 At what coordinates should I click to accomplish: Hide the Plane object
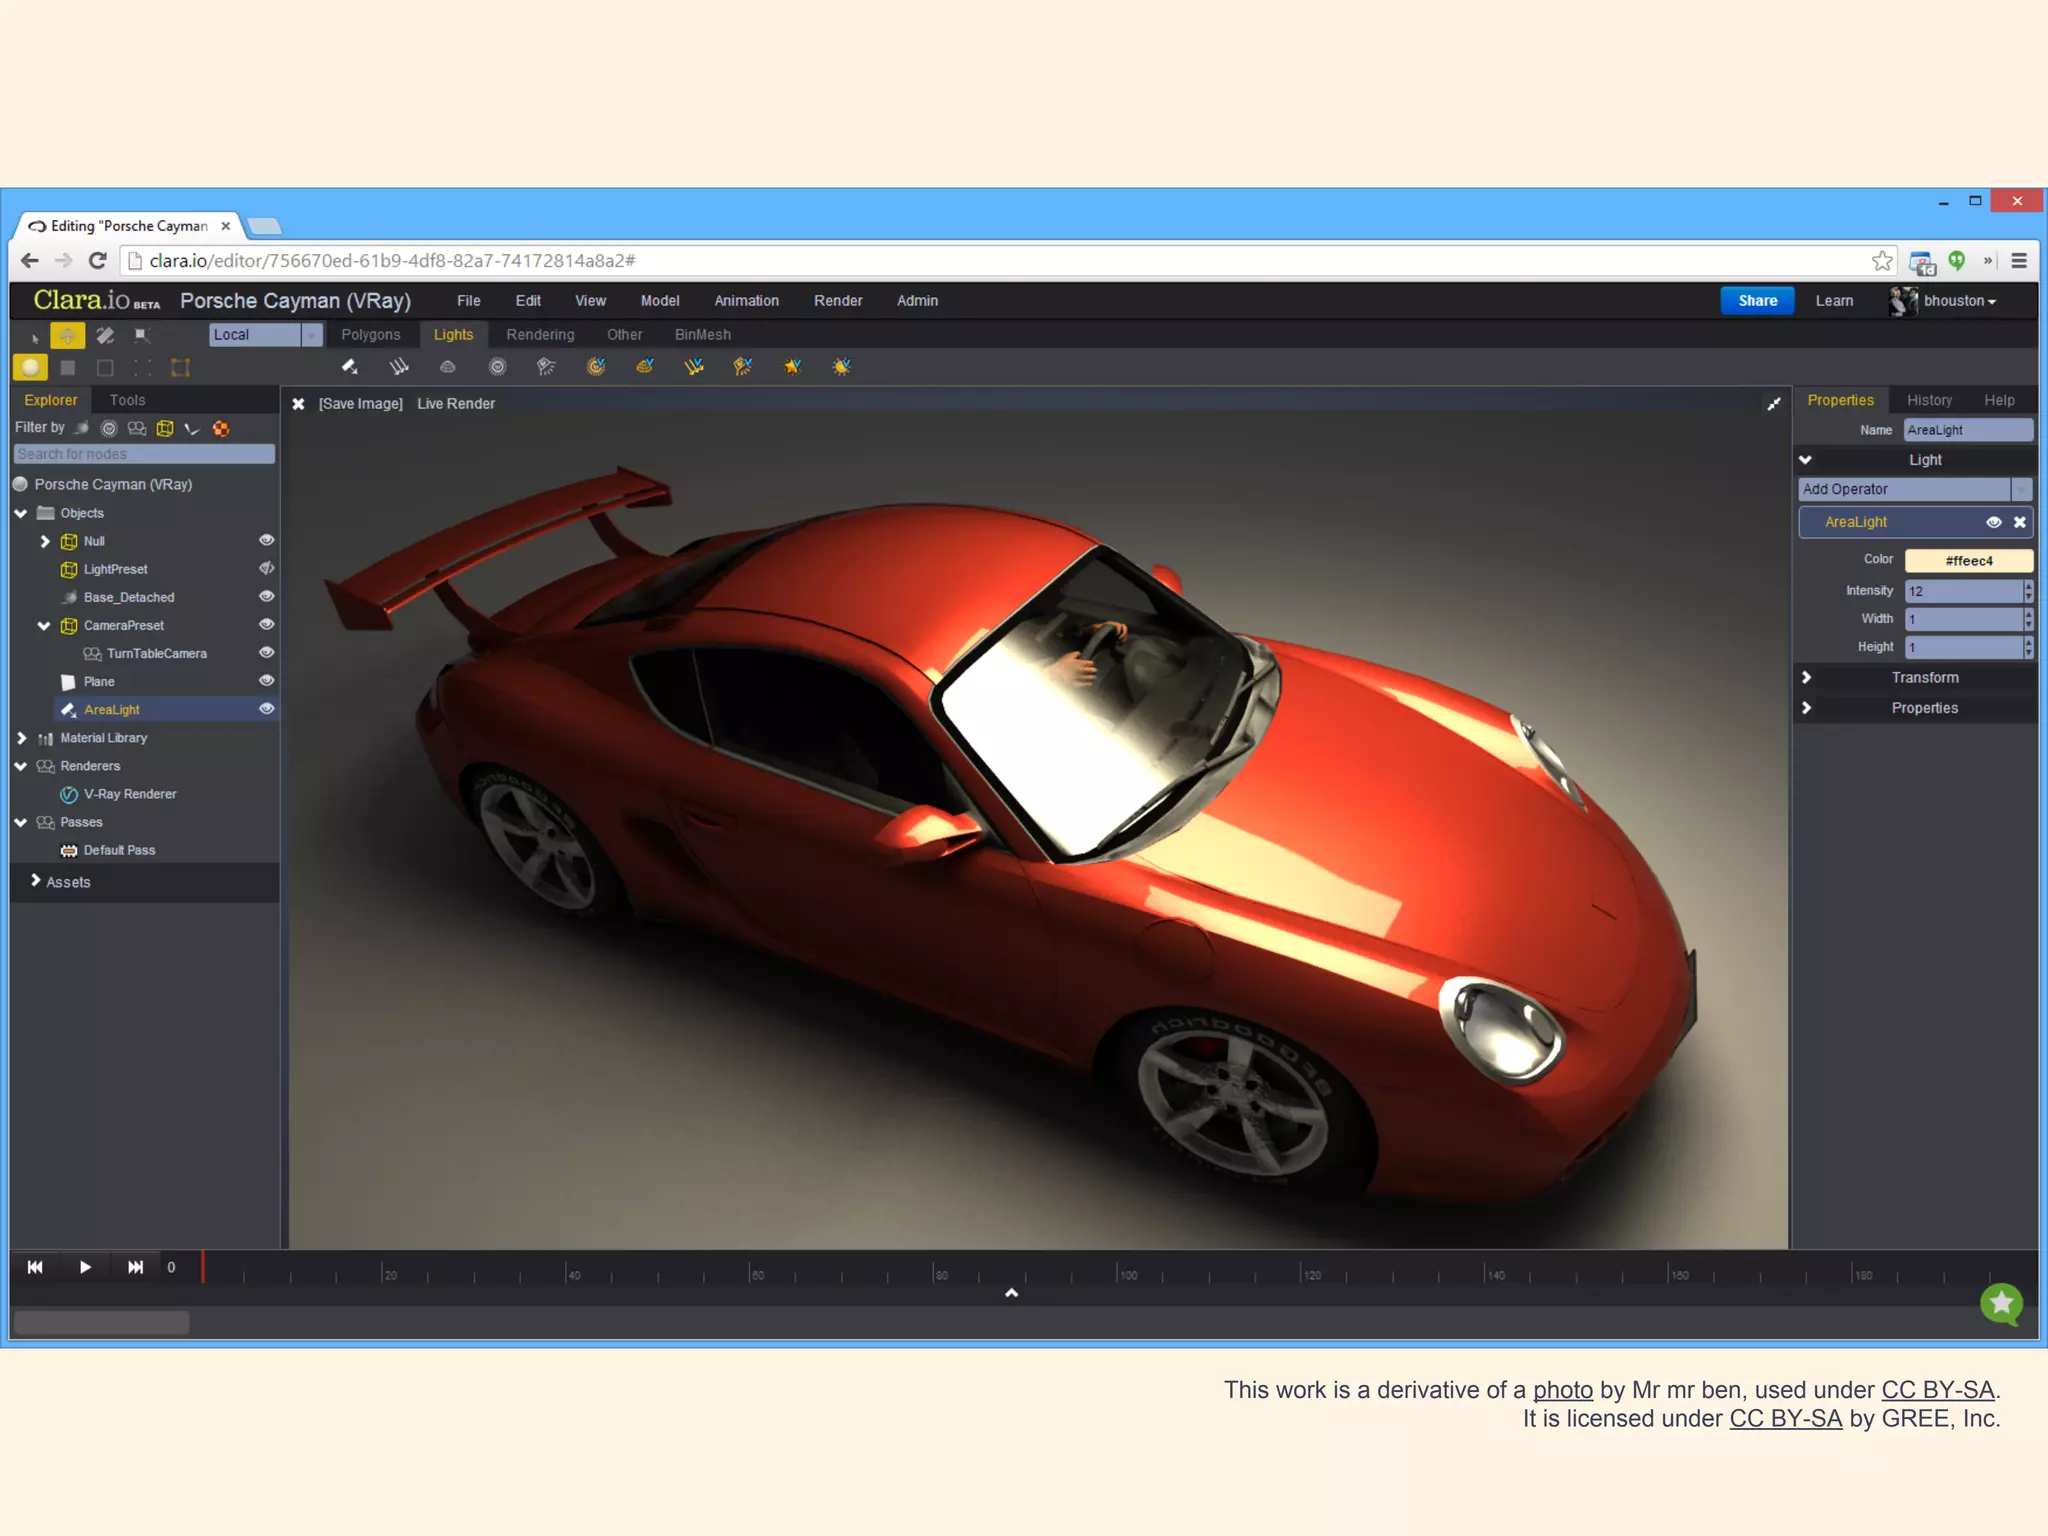pyautogui.click(x=266, y=681)
